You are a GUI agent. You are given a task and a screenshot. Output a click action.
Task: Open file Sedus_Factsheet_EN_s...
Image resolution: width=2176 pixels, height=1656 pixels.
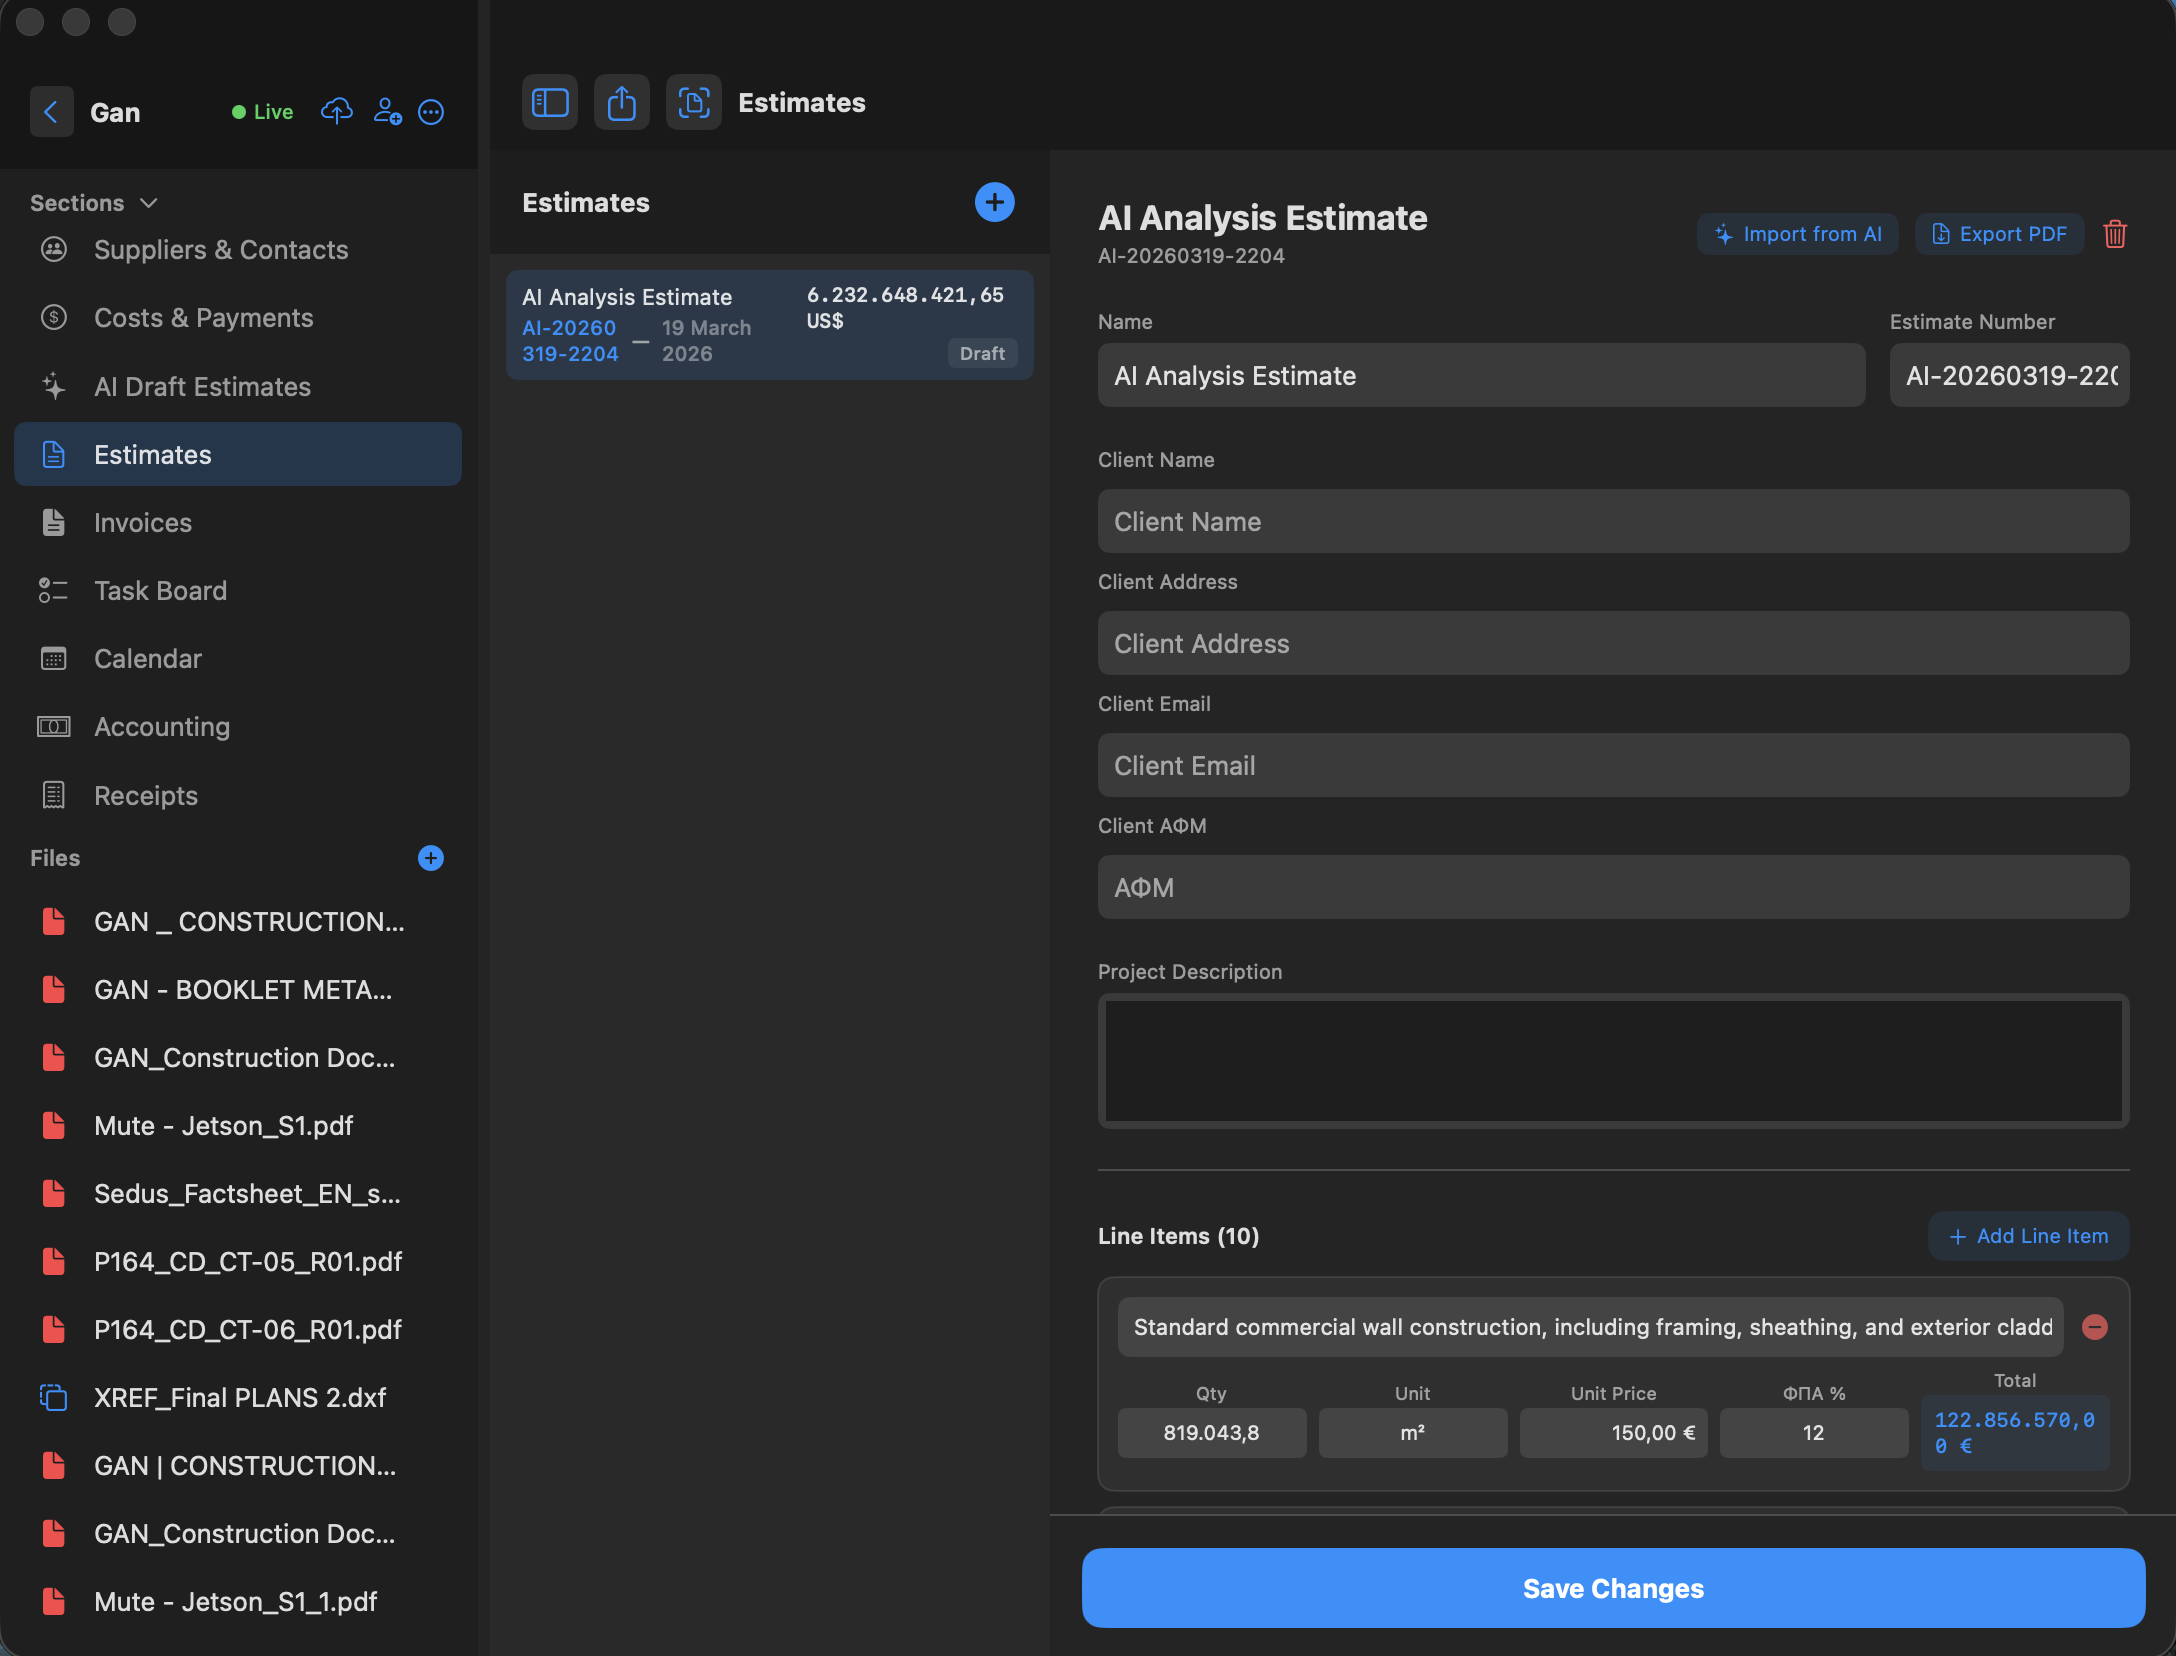238,1194
